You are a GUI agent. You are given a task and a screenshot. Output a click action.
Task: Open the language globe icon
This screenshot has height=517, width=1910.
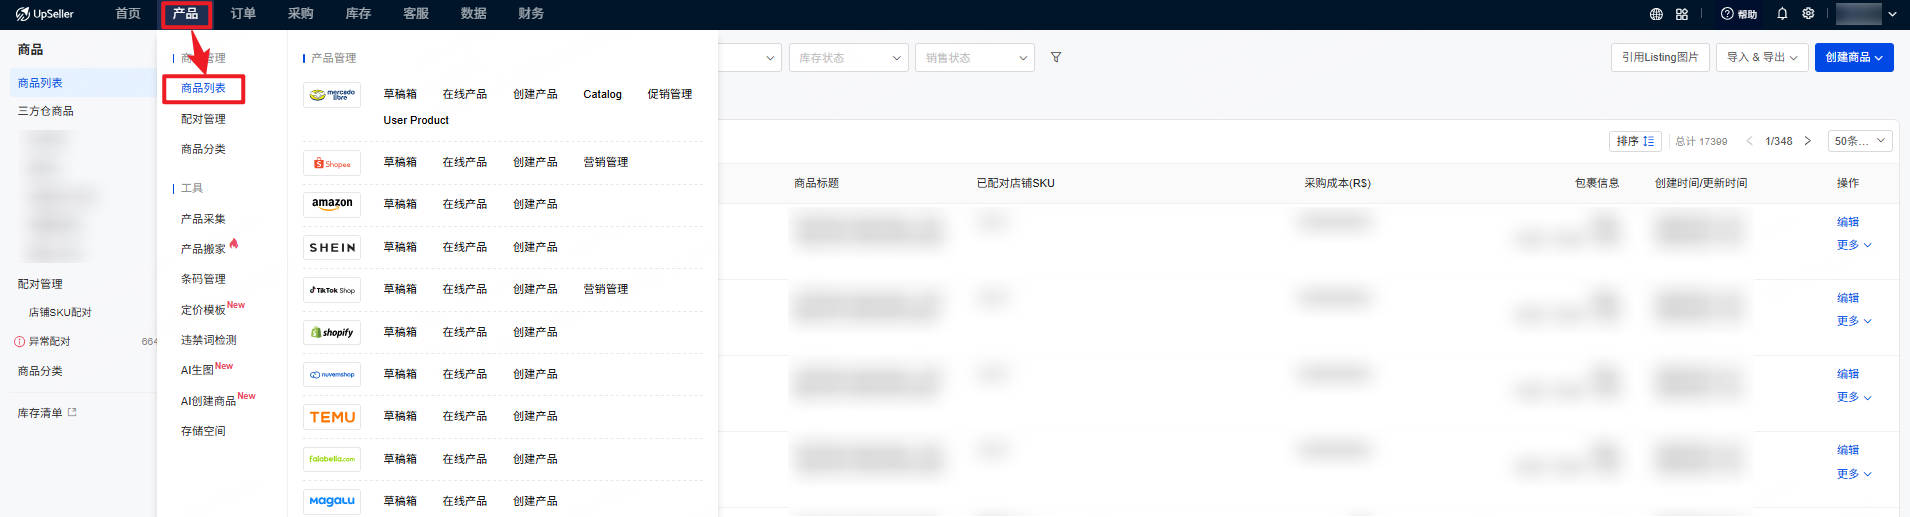tap(1656, 14)
